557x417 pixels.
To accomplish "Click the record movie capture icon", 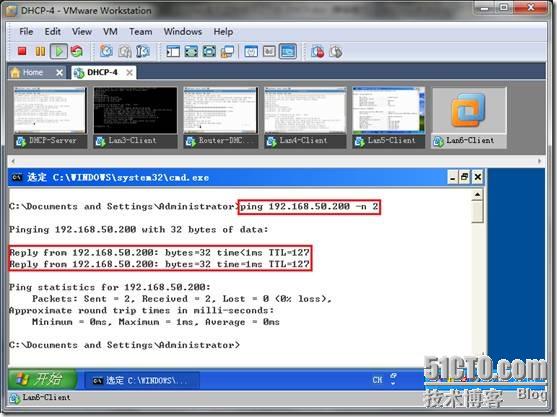I will tap(317, 52).
